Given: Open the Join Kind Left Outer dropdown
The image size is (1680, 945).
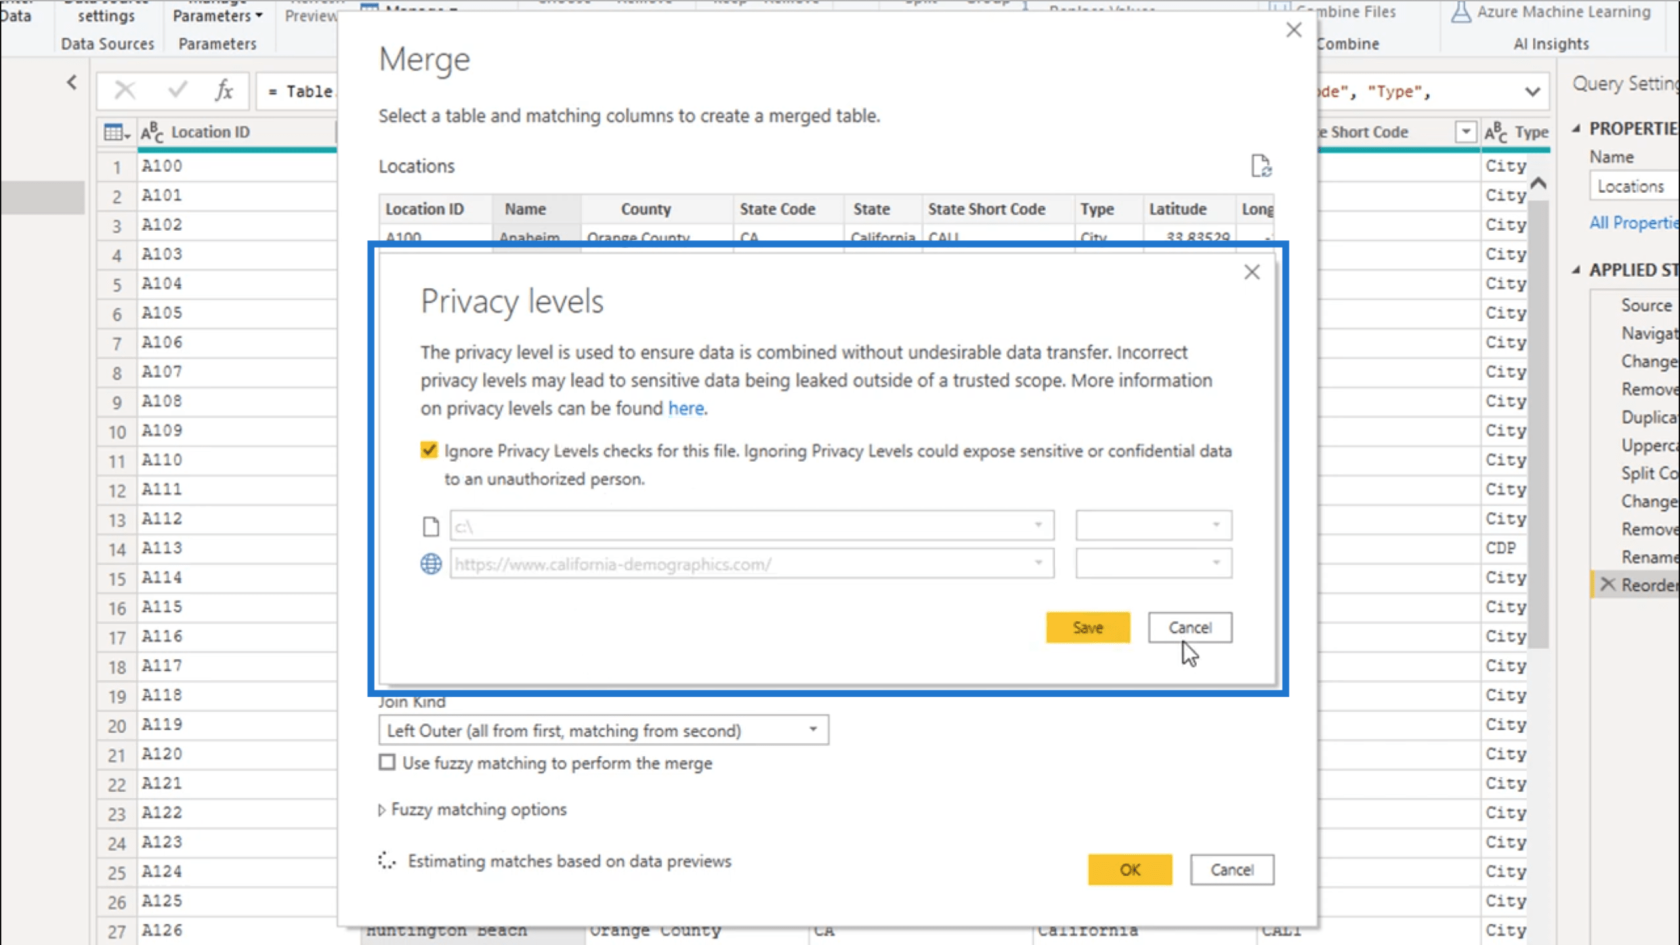Looking at the screenshot, I should [604, 731].
